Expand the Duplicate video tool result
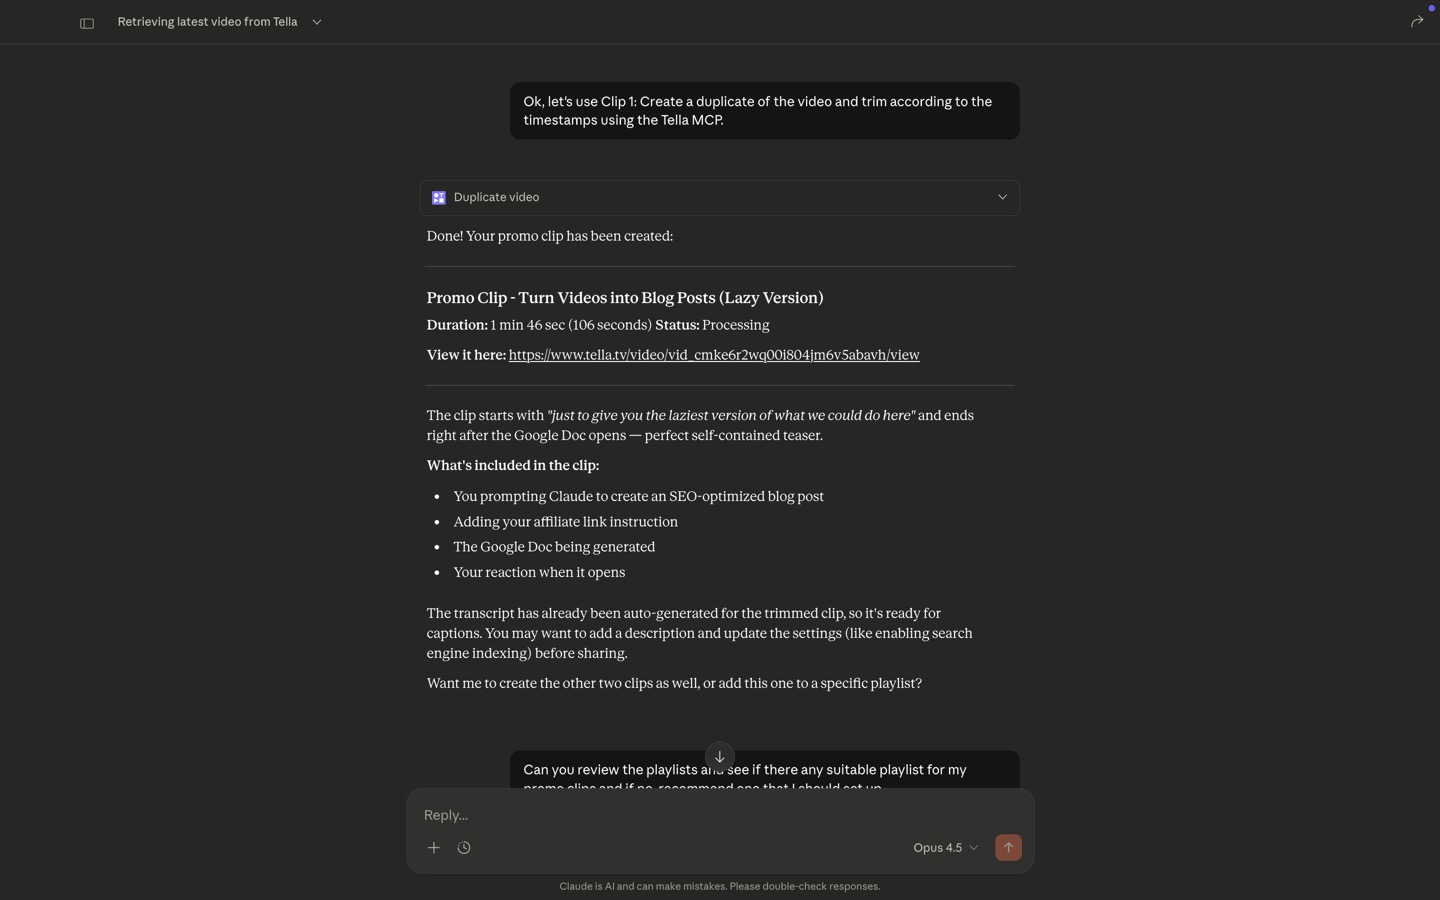Image resolution: width=1440 pixels, height=900 pixels. pyautogui.click(x=1002, y=198)
